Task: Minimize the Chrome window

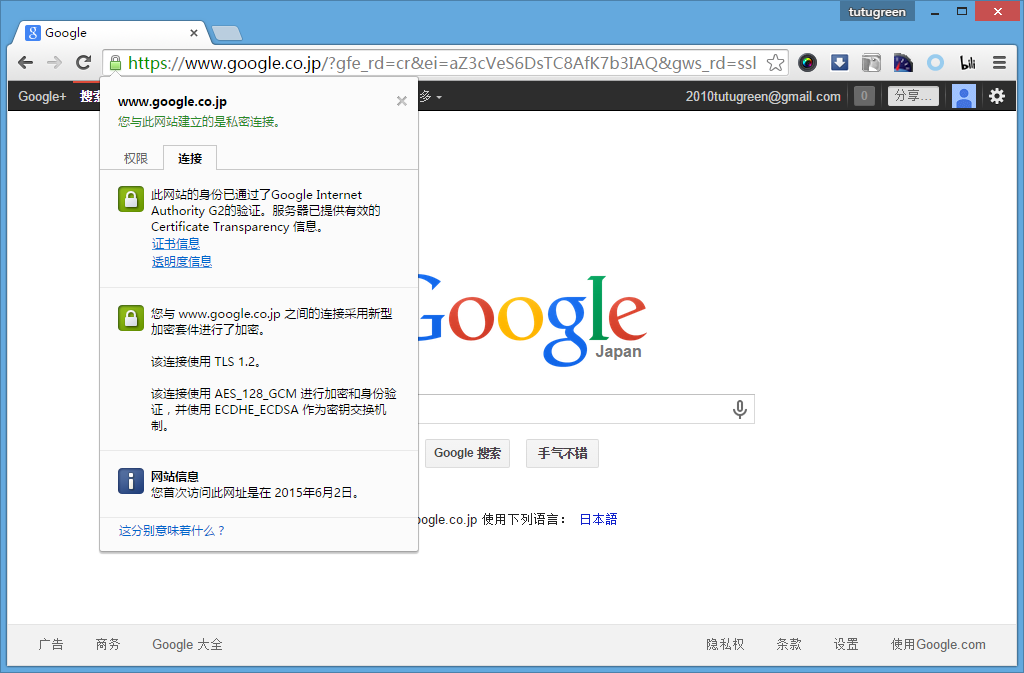Action: click(935, 12)
